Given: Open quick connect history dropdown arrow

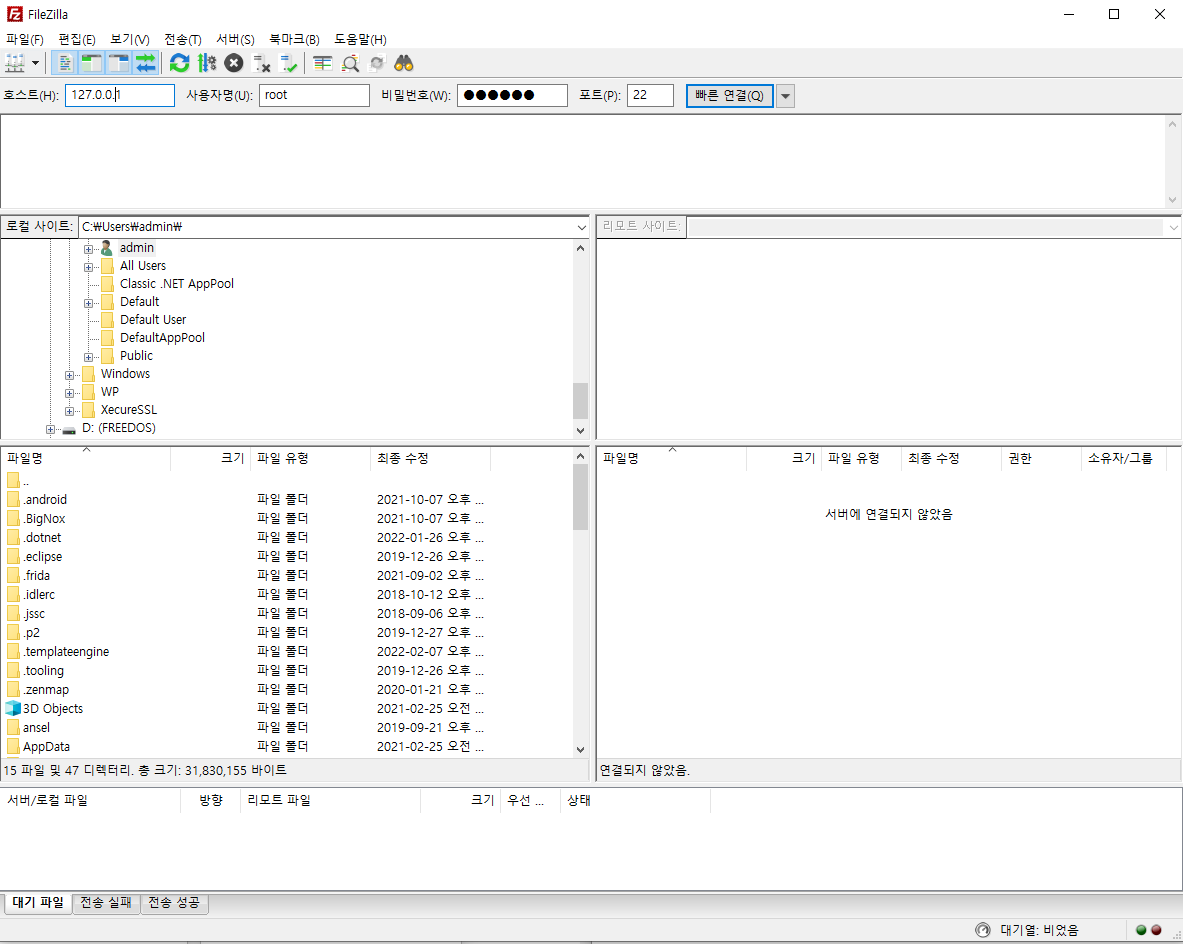Looking at the screenshot, I should point(785,96).
